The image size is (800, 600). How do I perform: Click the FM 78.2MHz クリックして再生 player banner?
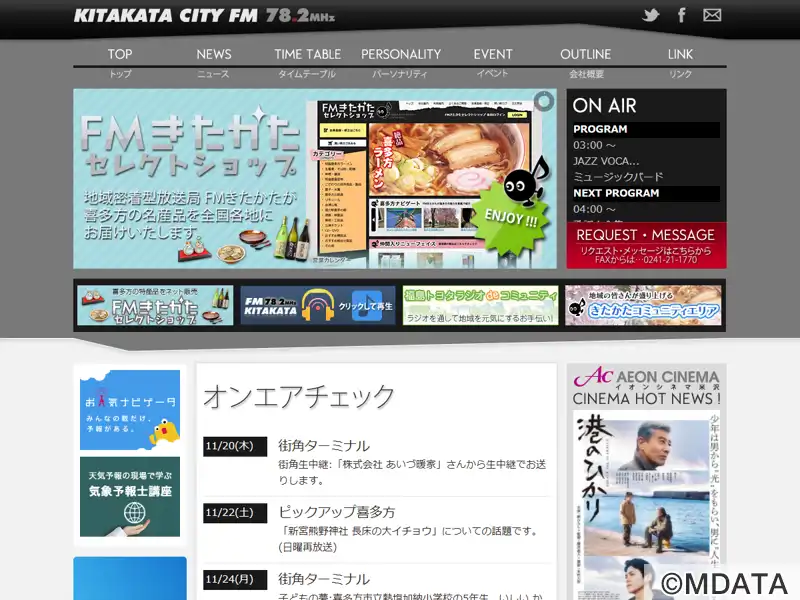(x=318, y=305)
